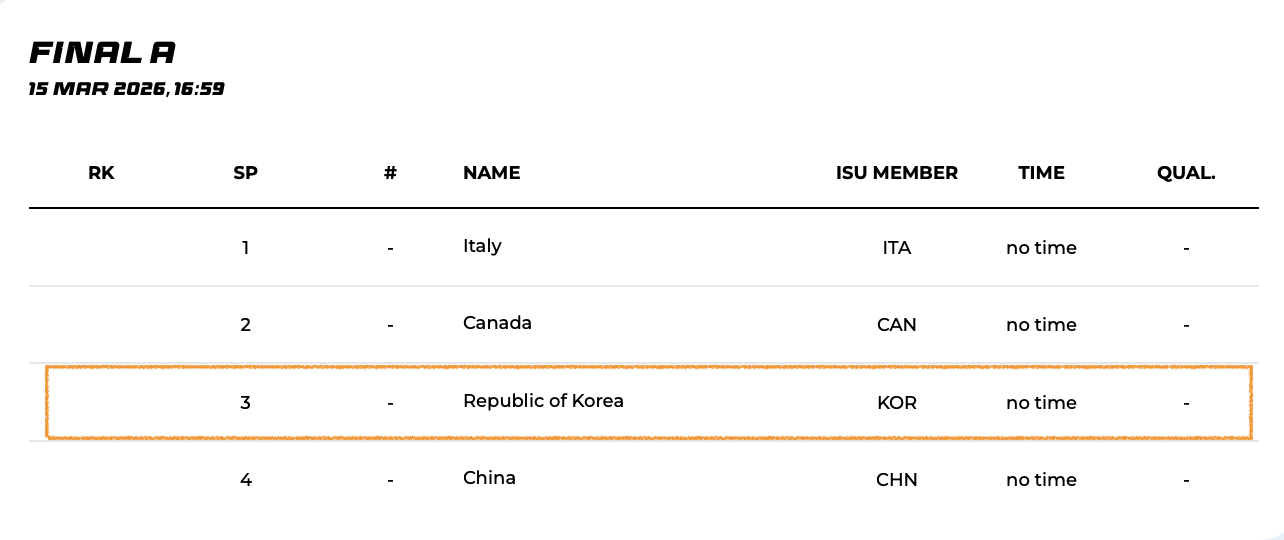Click the KOR member code

(x=896, y=403)
